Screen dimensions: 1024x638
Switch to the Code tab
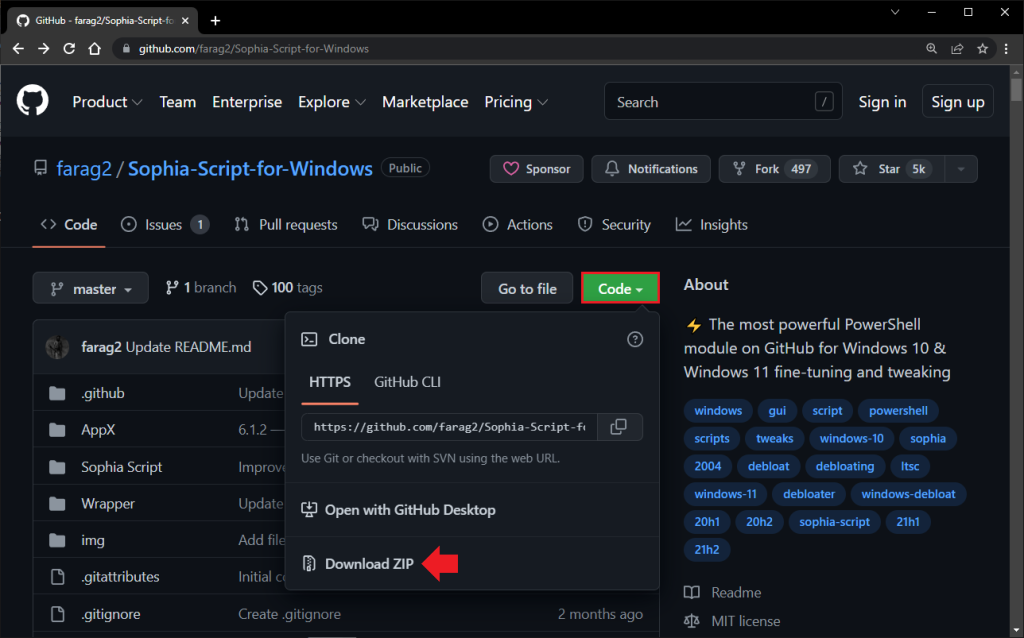pos(69,225)
